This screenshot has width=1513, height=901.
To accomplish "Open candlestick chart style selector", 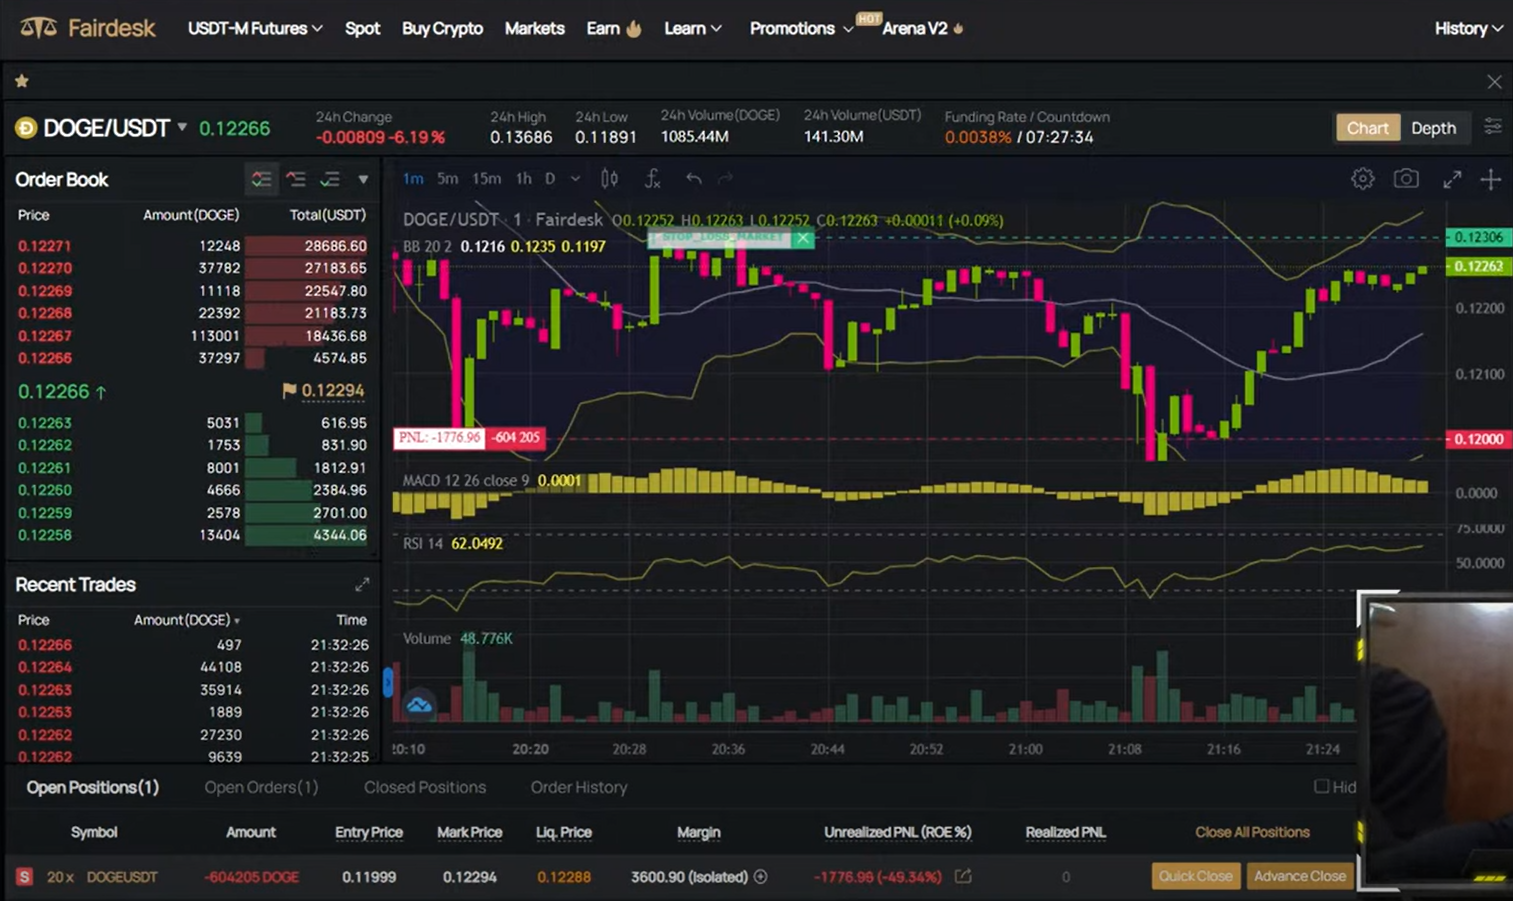I will [609, 179].
